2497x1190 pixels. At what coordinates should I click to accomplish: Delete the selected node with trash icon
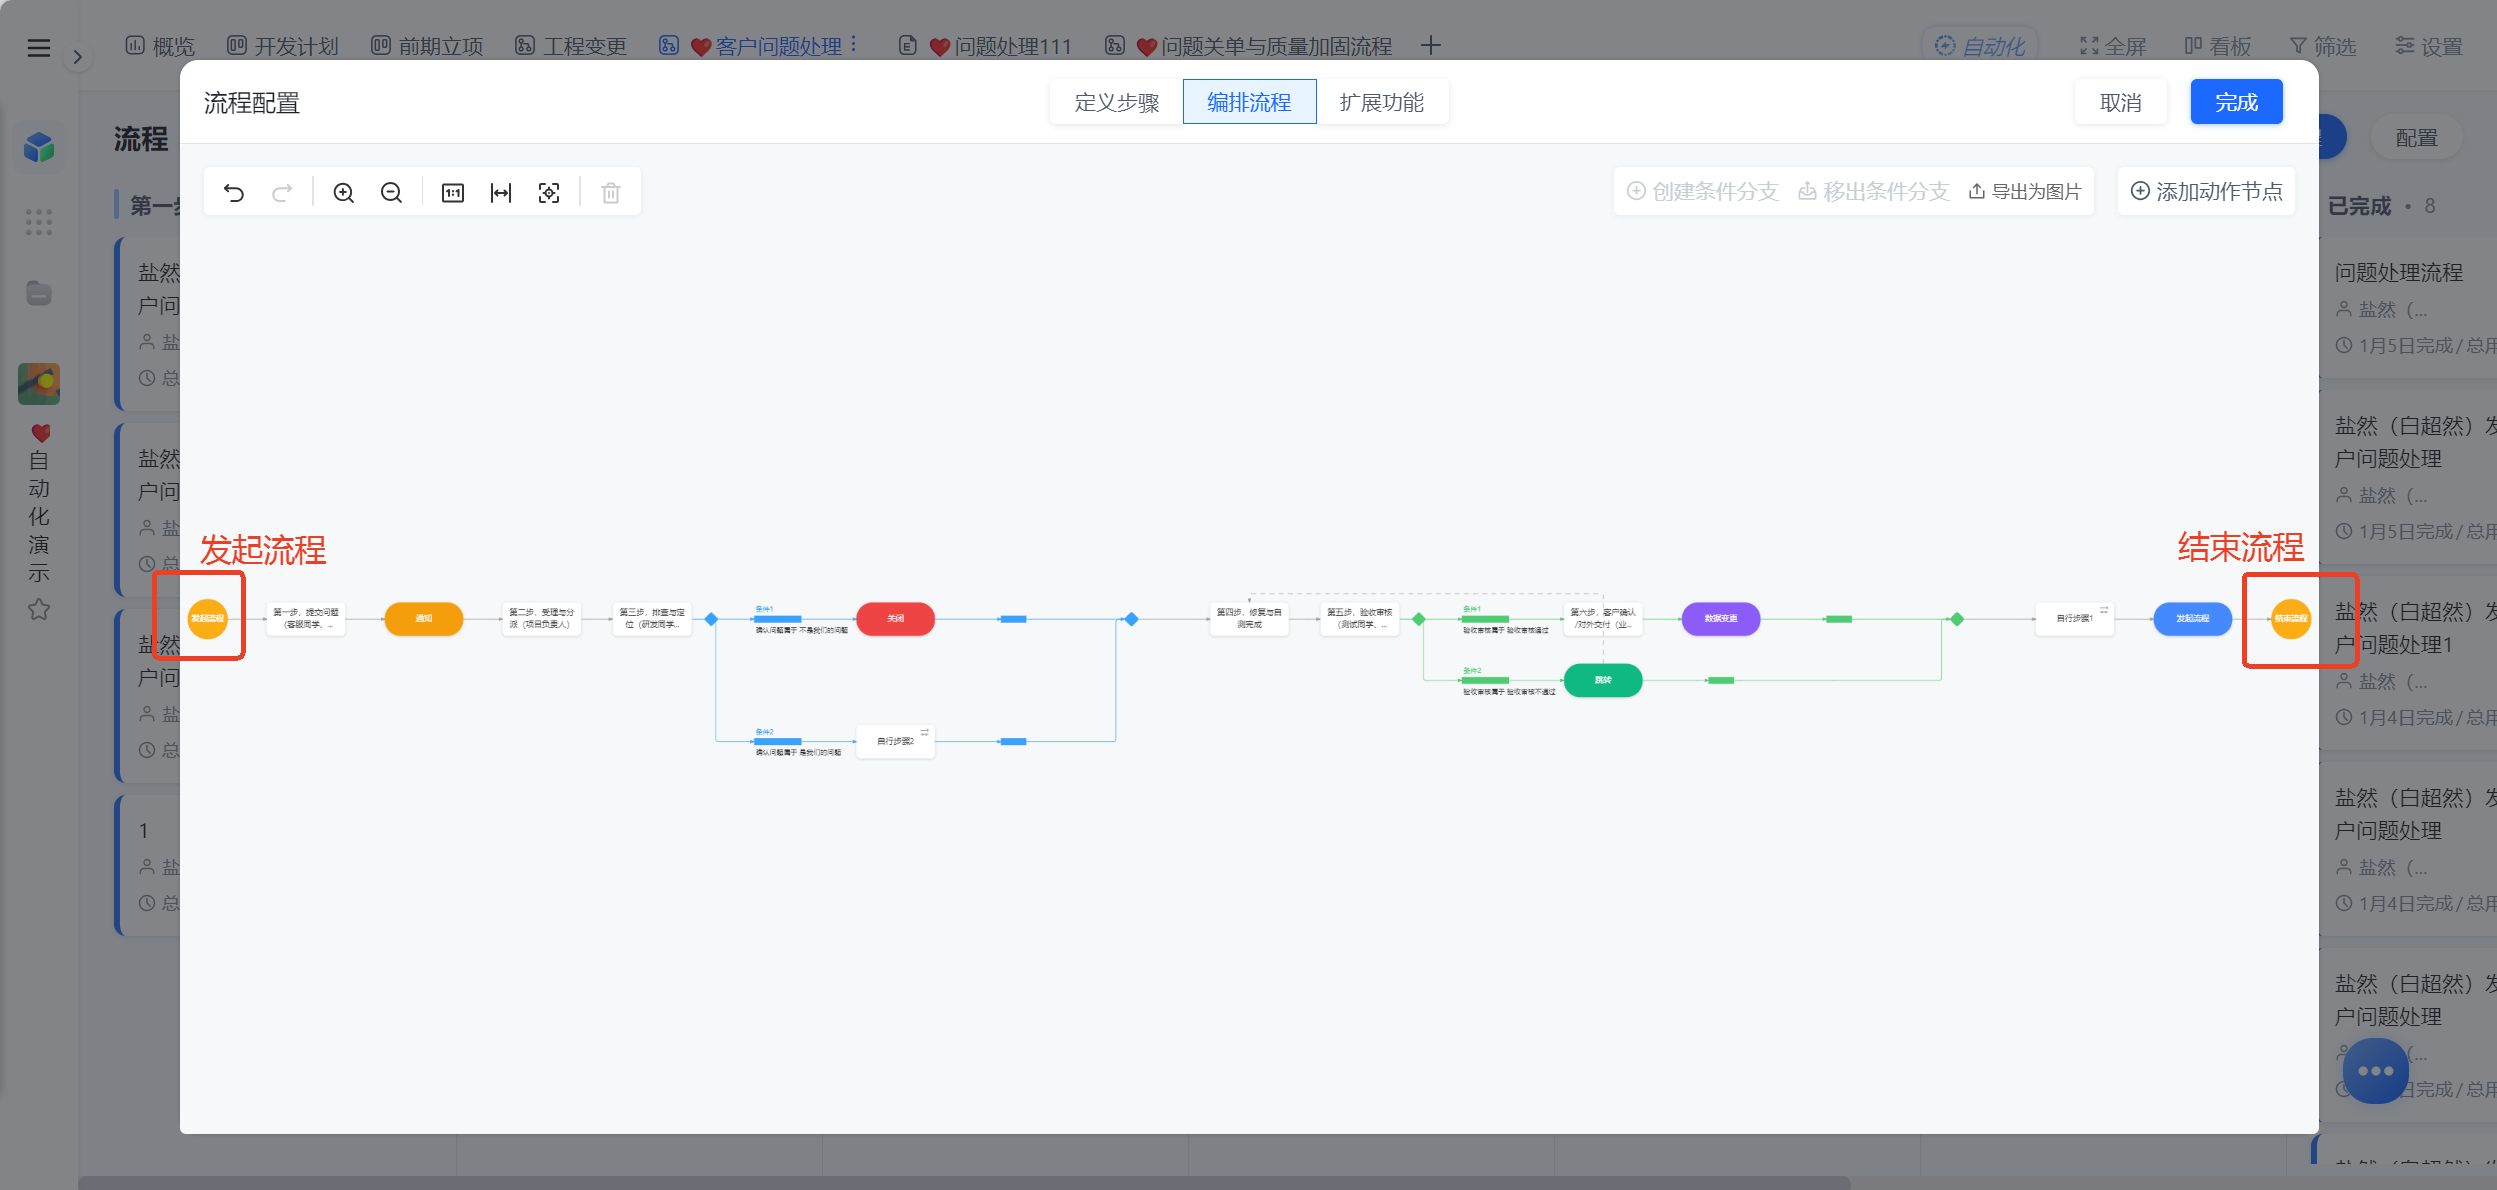point(611,192)
